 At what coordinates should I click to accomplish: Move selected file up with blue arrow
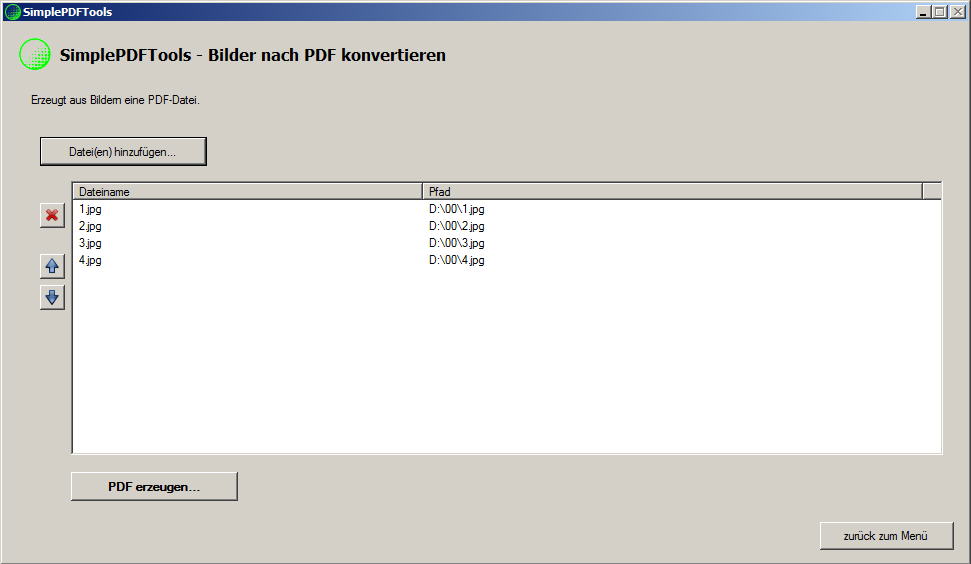pyautogui.click(x=52, y=266)
